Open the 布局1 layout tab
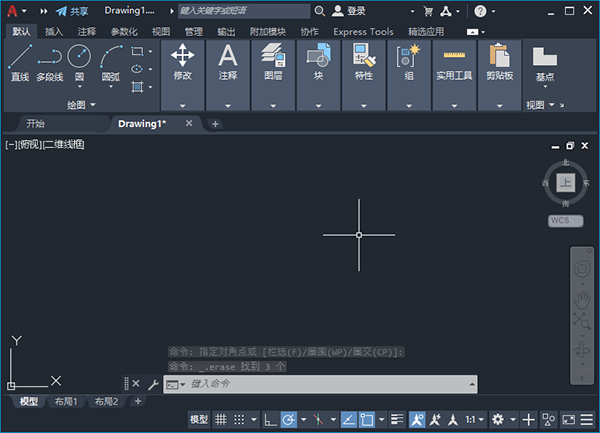This screenshot has height=433, width=600. [x=67, y=401]
